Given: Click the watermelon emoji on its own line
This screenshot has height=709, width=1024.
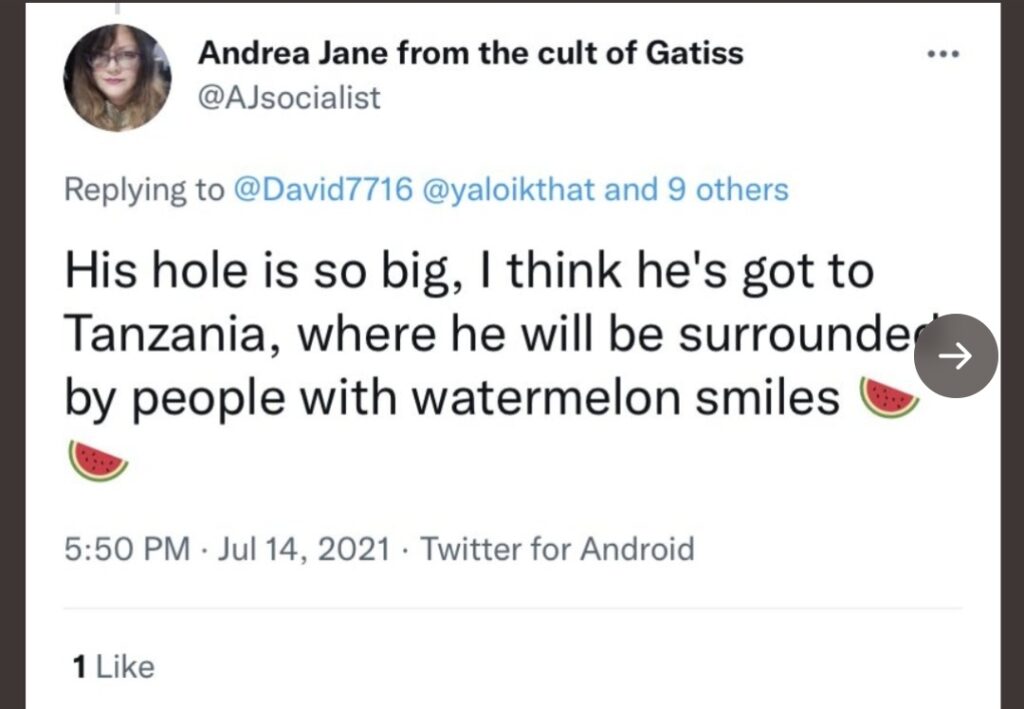Looking at the screenshot, I should click(98, 459).
